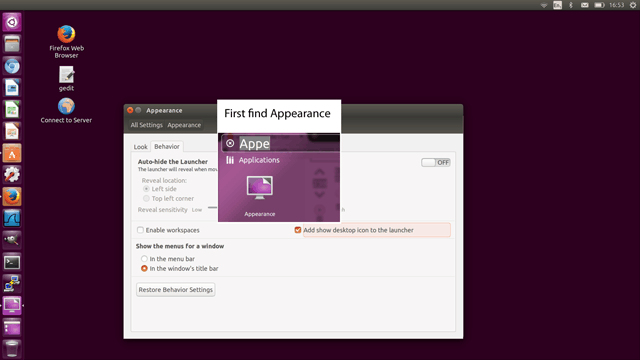The height and width of the screenshot is (360, 640).
Task: Open LibreOffice Calc from the launcher
Action: tap(12, 110)
